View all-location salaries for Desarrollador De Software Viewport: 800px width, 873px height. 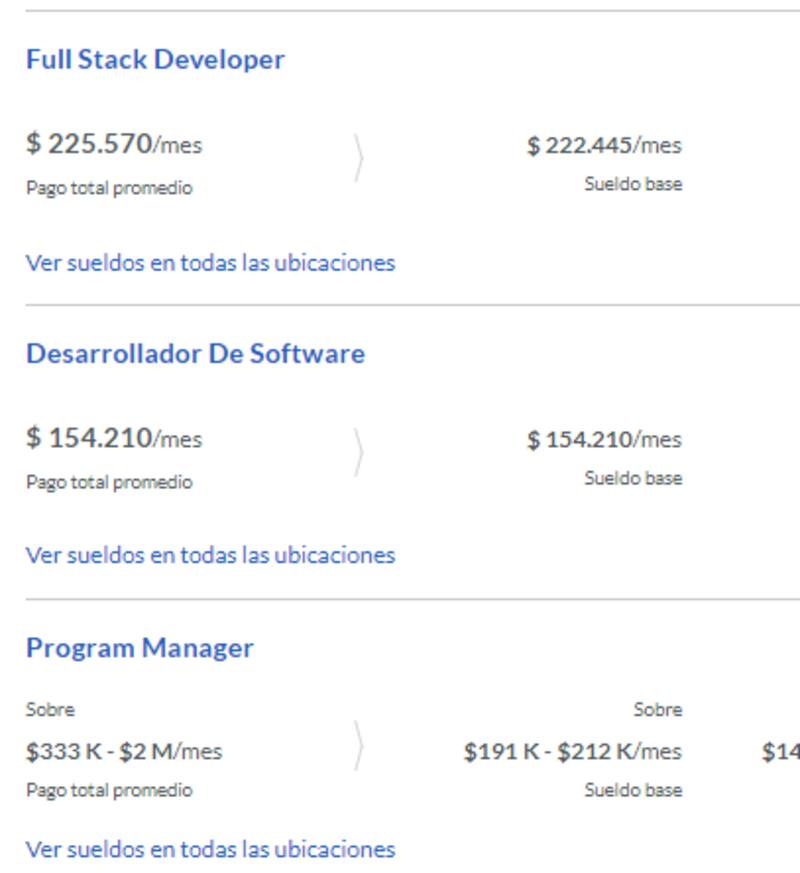pos(210,555)
